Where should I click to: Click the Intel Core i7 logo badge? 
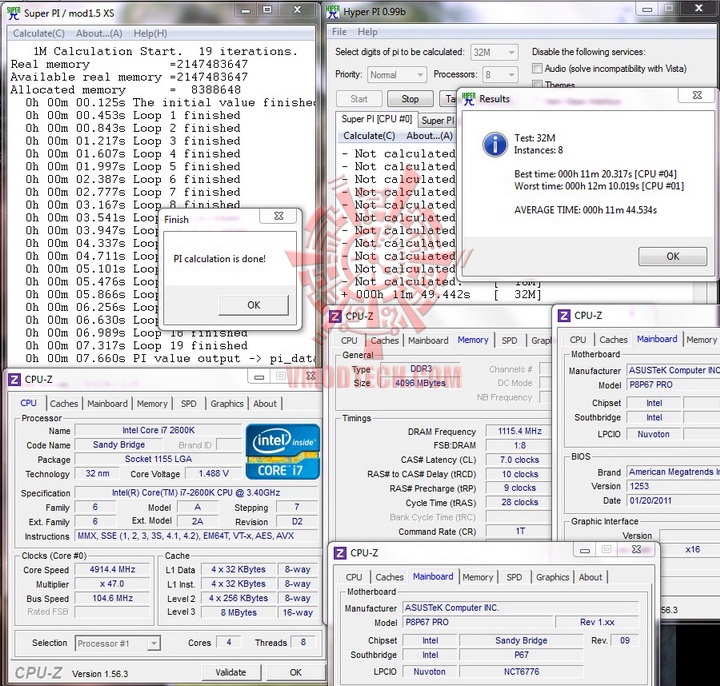pyautogui.click(x=282, y=452)
